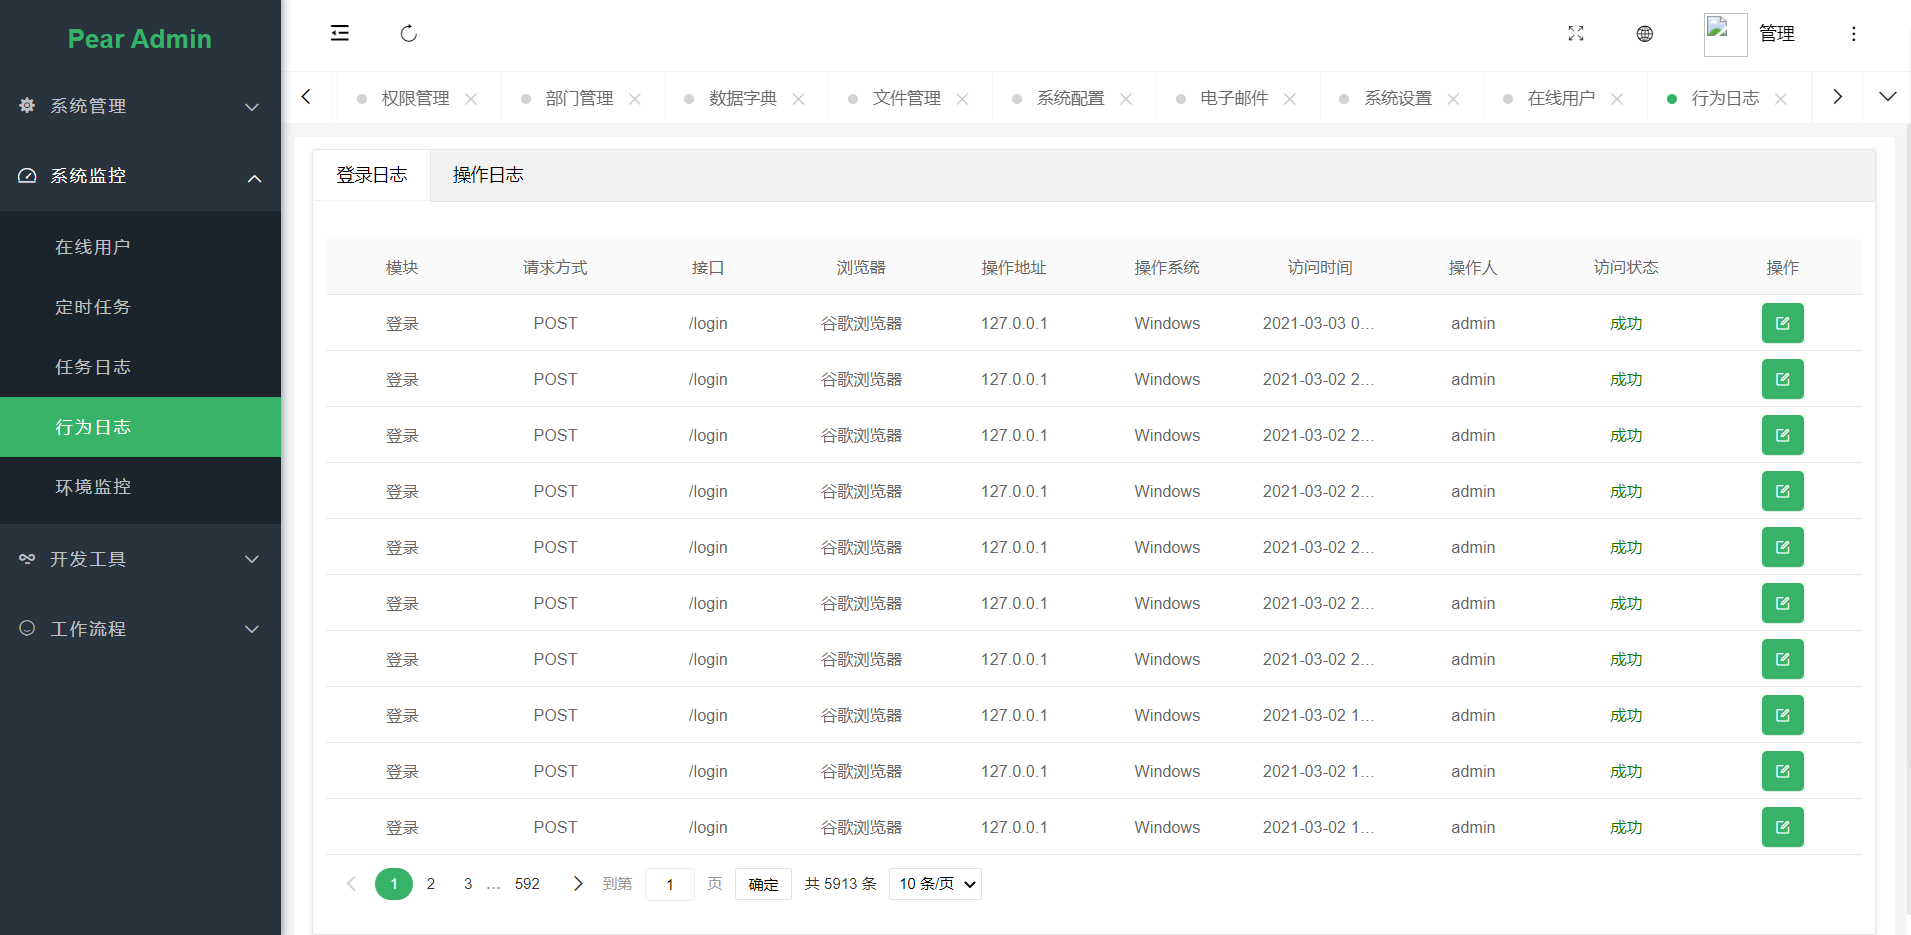Open 定时任务 in the sidebar
The height and width of the screenshot is (935, 1911).
[x=140, y=307]
